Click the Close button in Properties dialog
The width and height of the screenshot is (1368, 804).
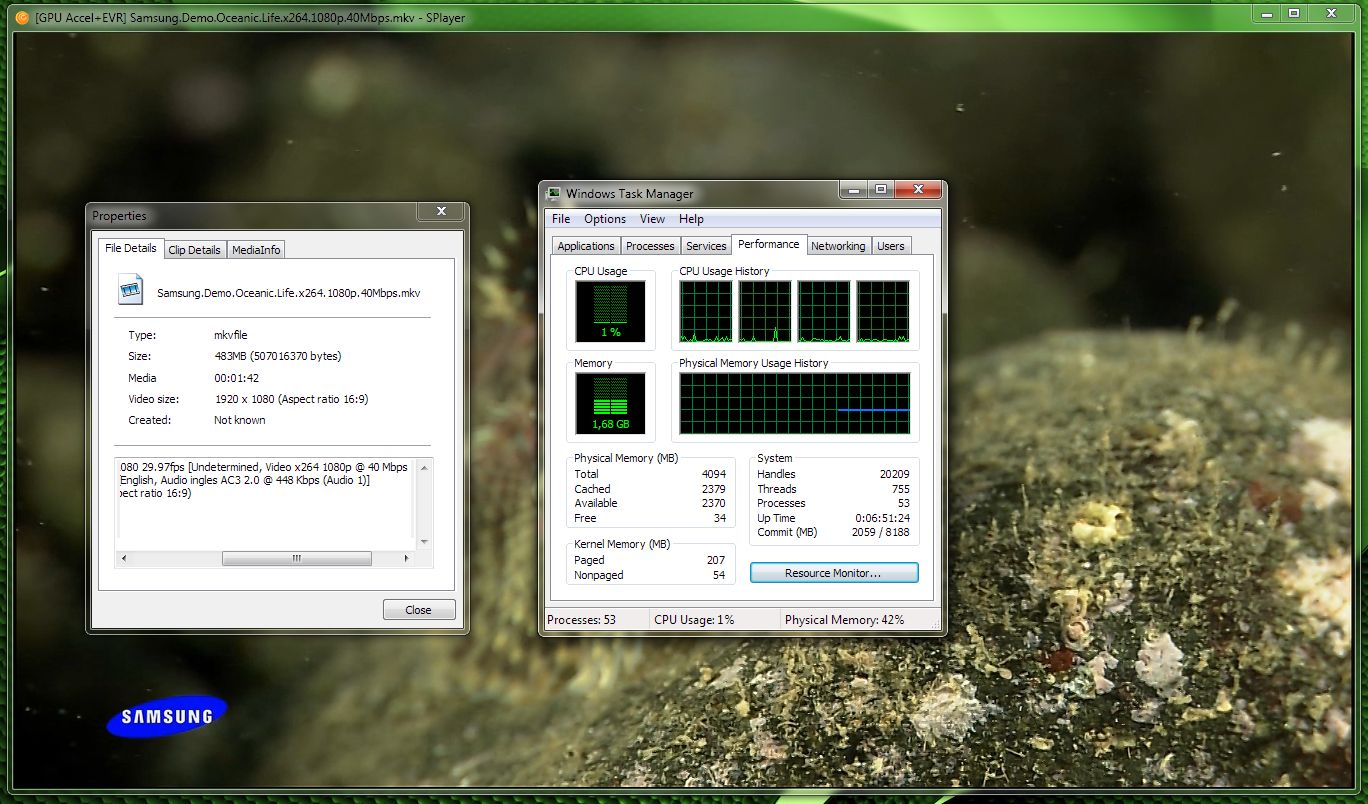[x=418, y=610]
